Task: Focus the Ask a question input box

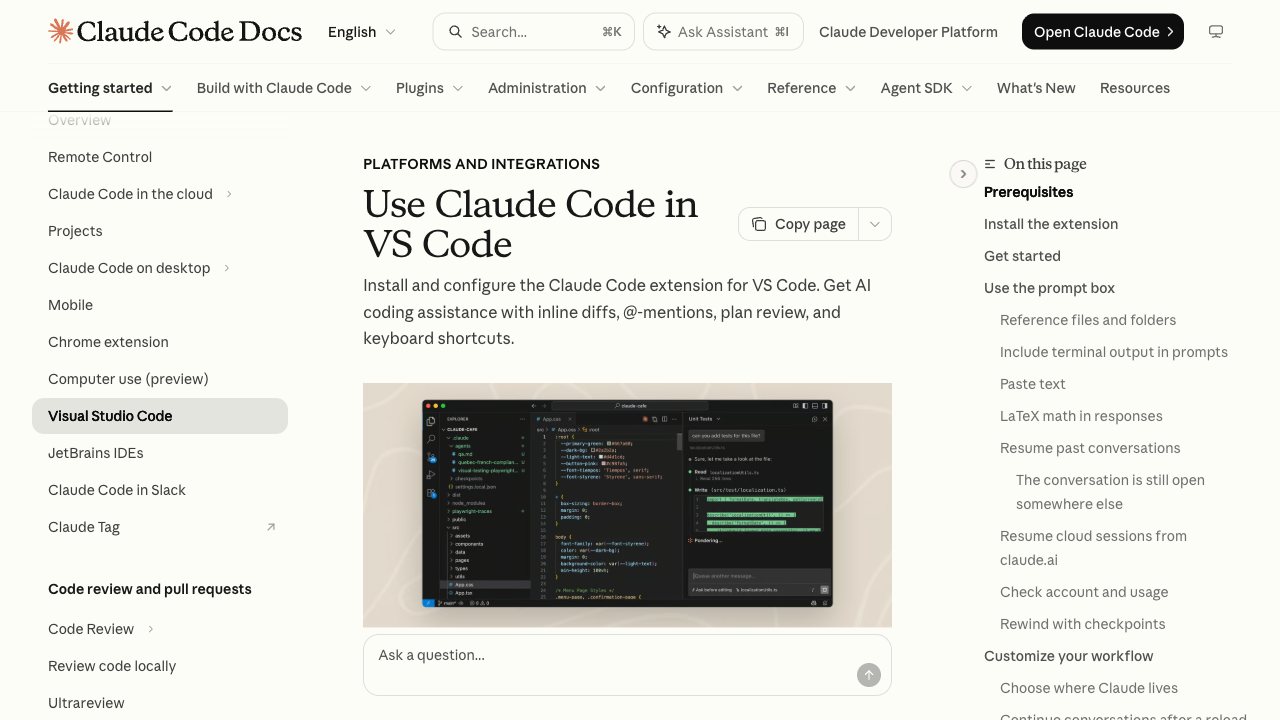Action: point(627,664)
